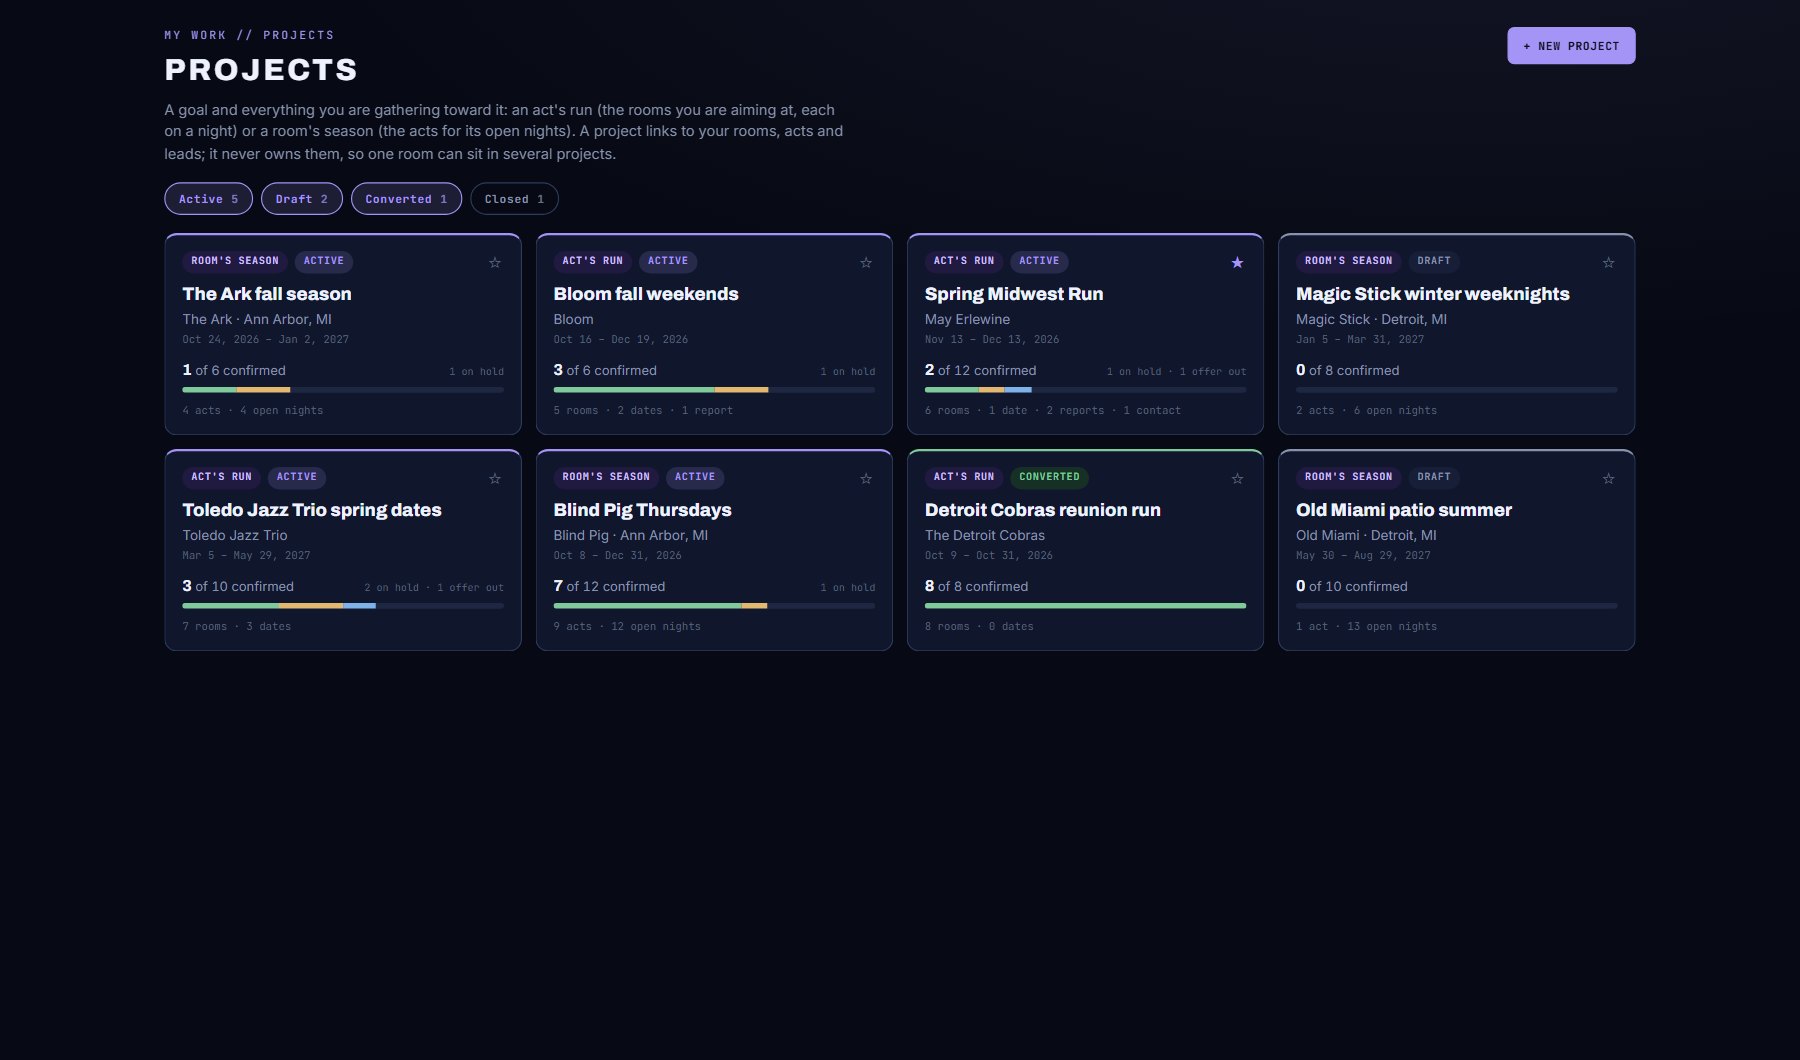This screenshot has height=1060, width=1800.
Task: Open Detroit Cobras reunion run title
Action: 1043,510
